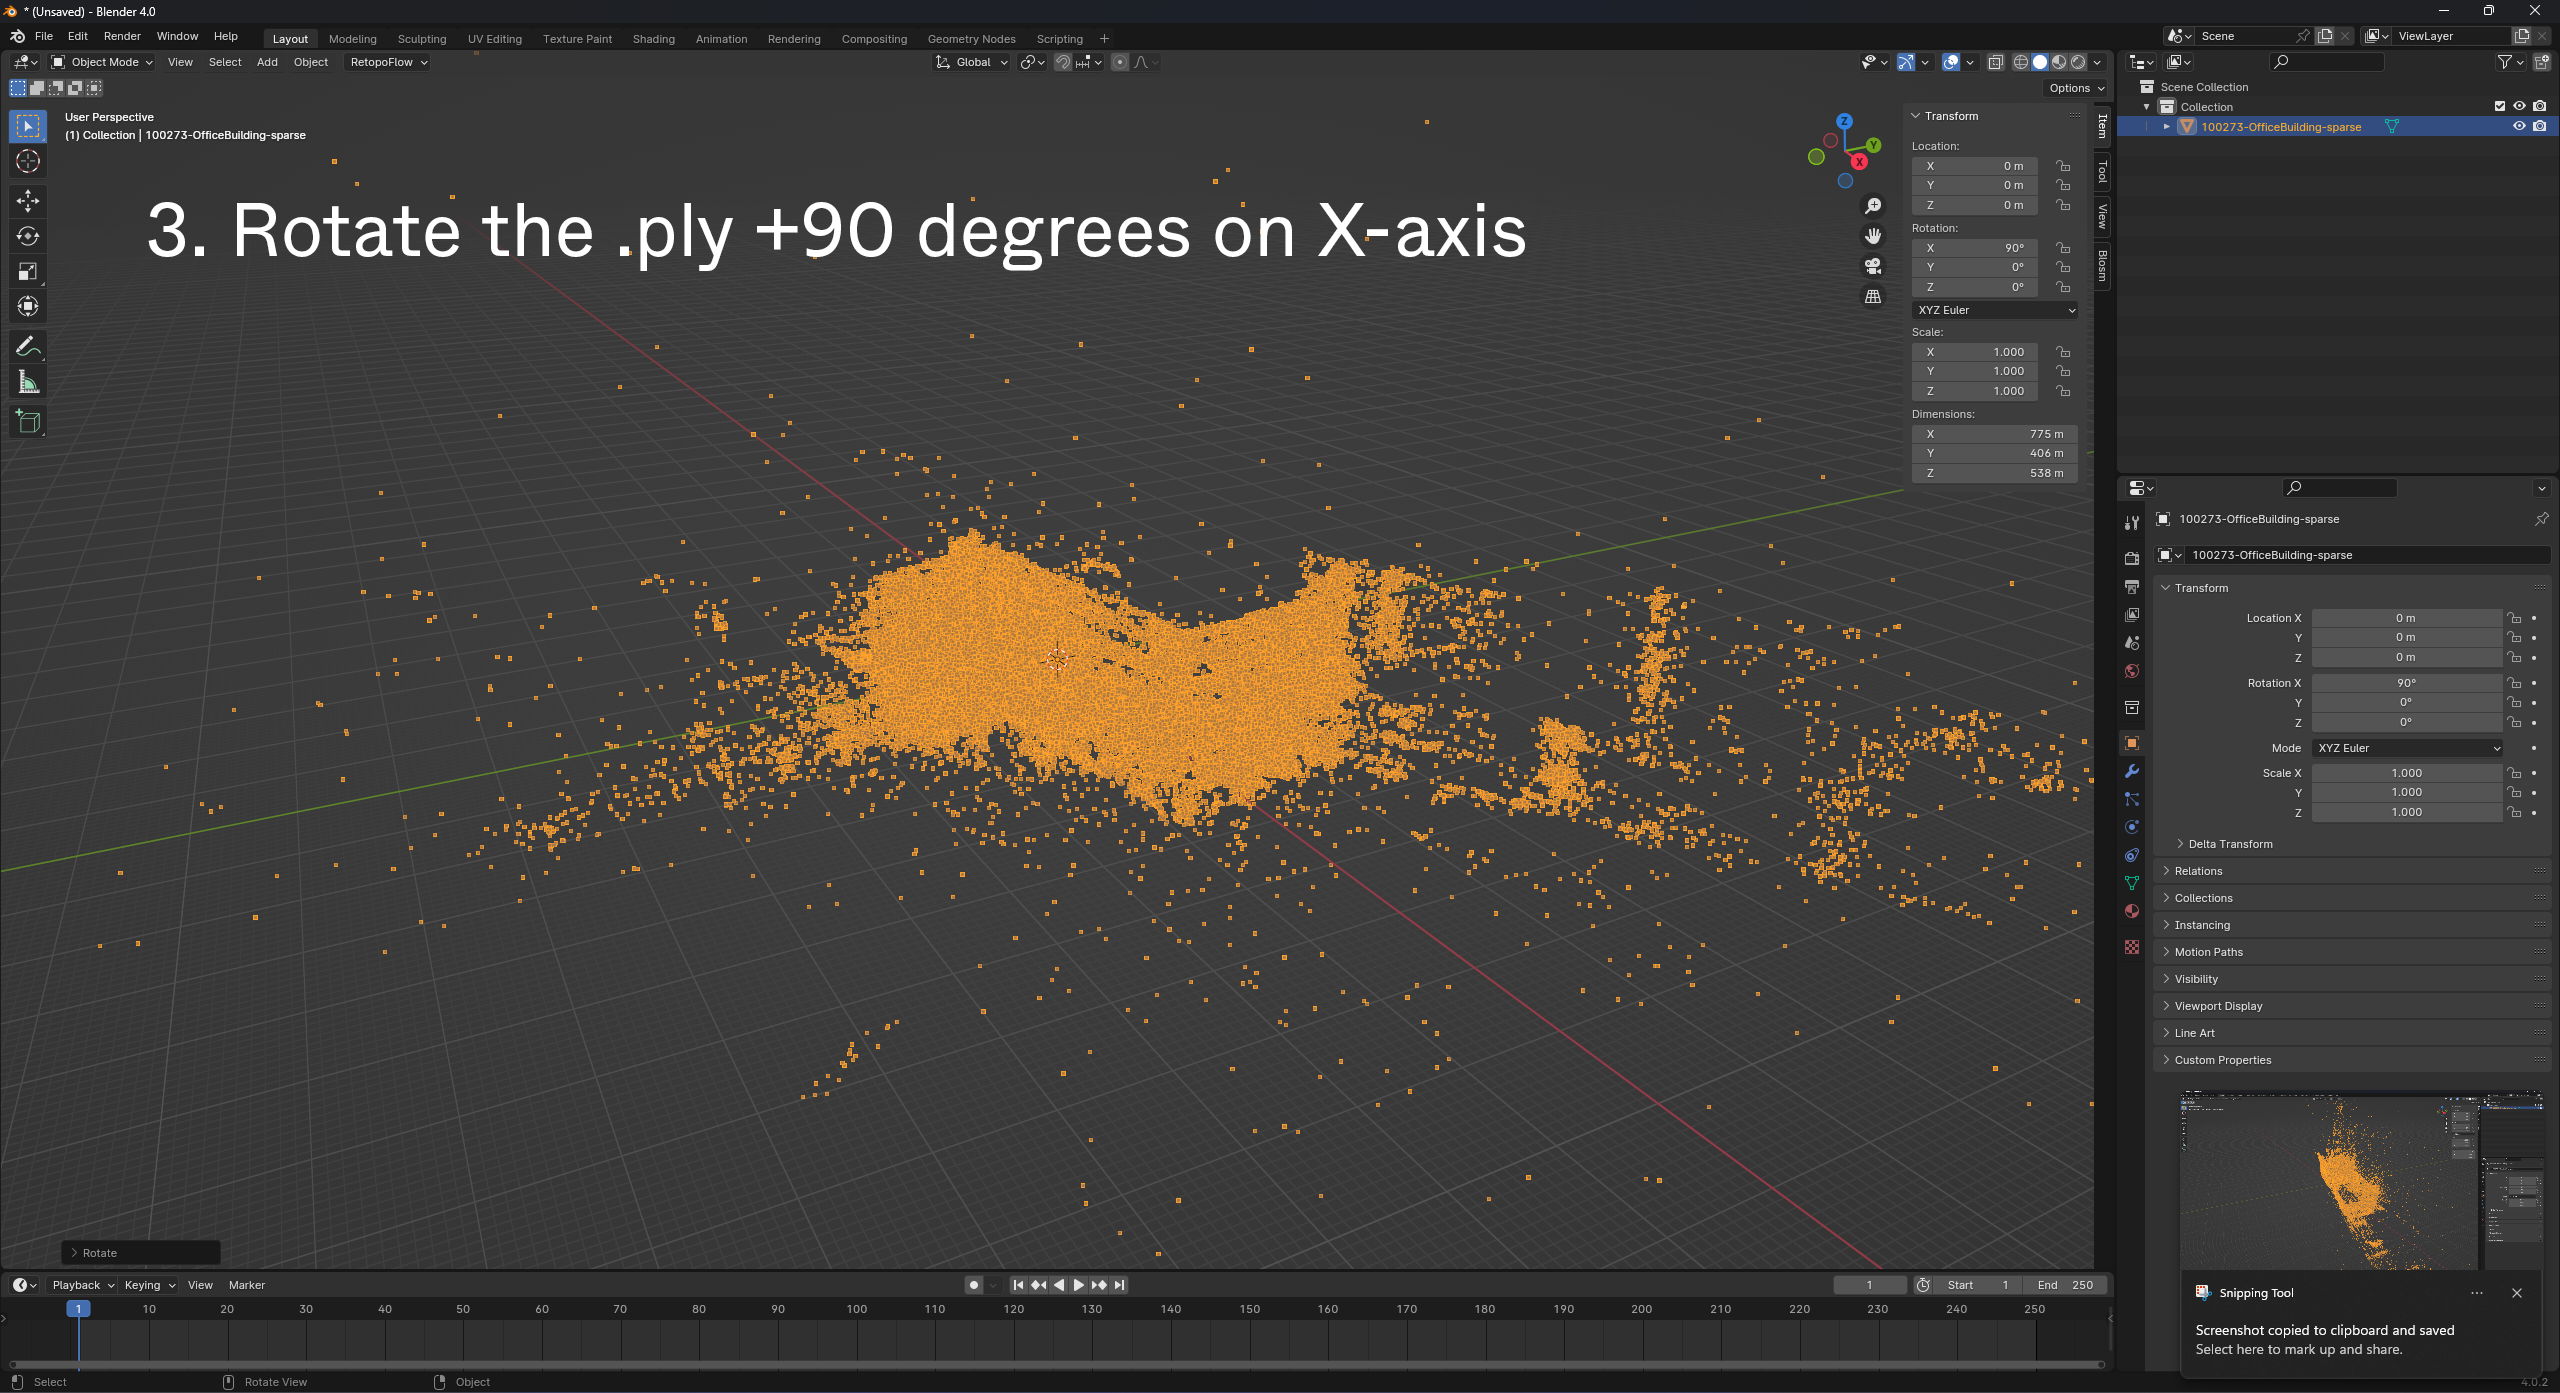Open the XYZ Euler dropdown in sidebar
The height and width of the screenshot is (1393, 2560).
(x=1995, y=310)
